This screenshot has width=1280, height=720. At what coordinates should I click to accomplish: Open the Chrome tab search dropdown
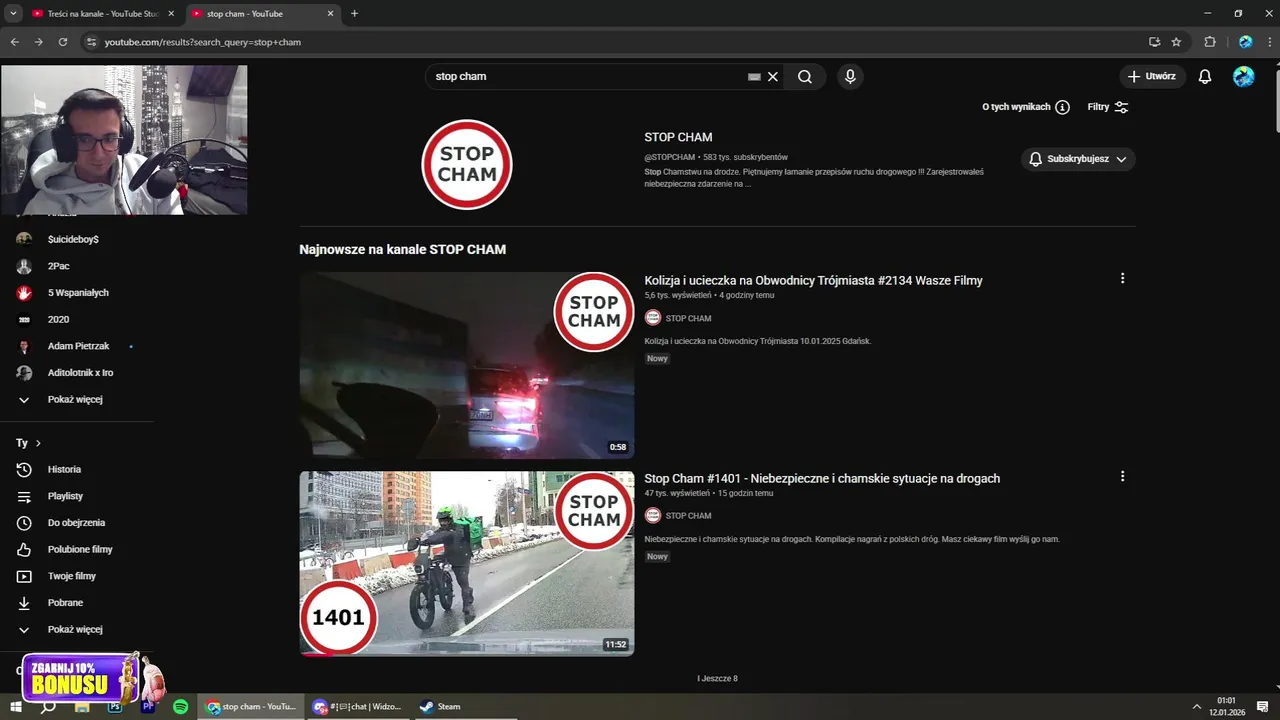coord(14,14)
